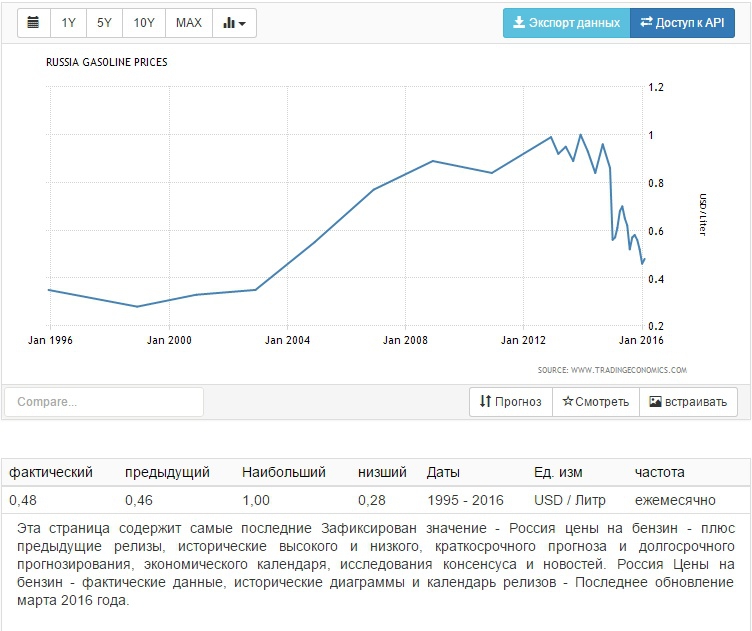The image size is (752, 631).
Task: Open Доступ к API access
Action: pos(682,23)
